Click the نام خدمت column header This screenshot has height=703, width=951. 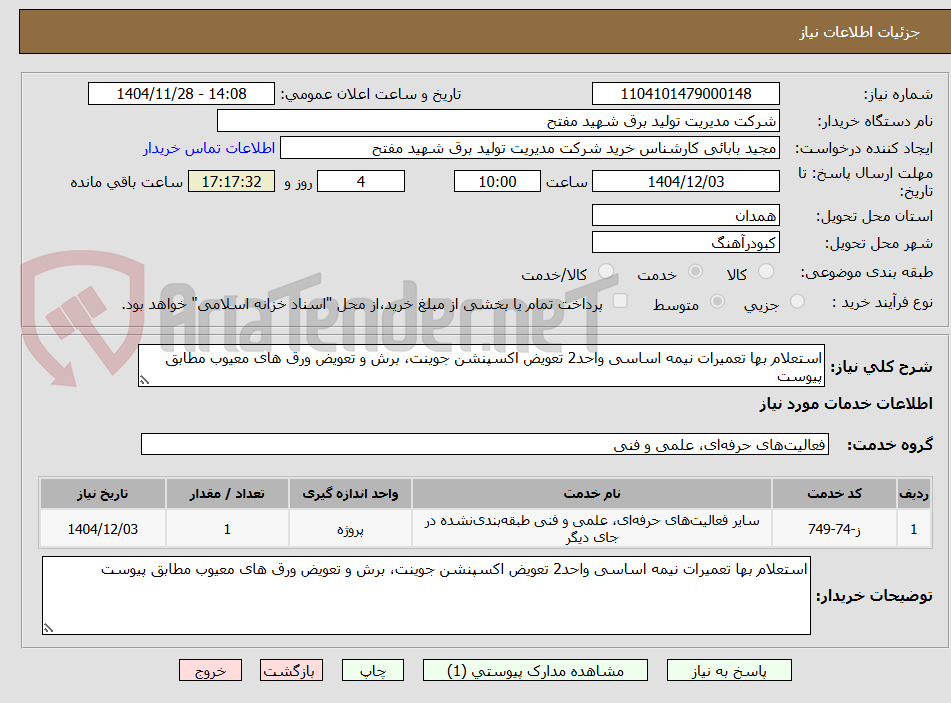click(x=592, y=494)
